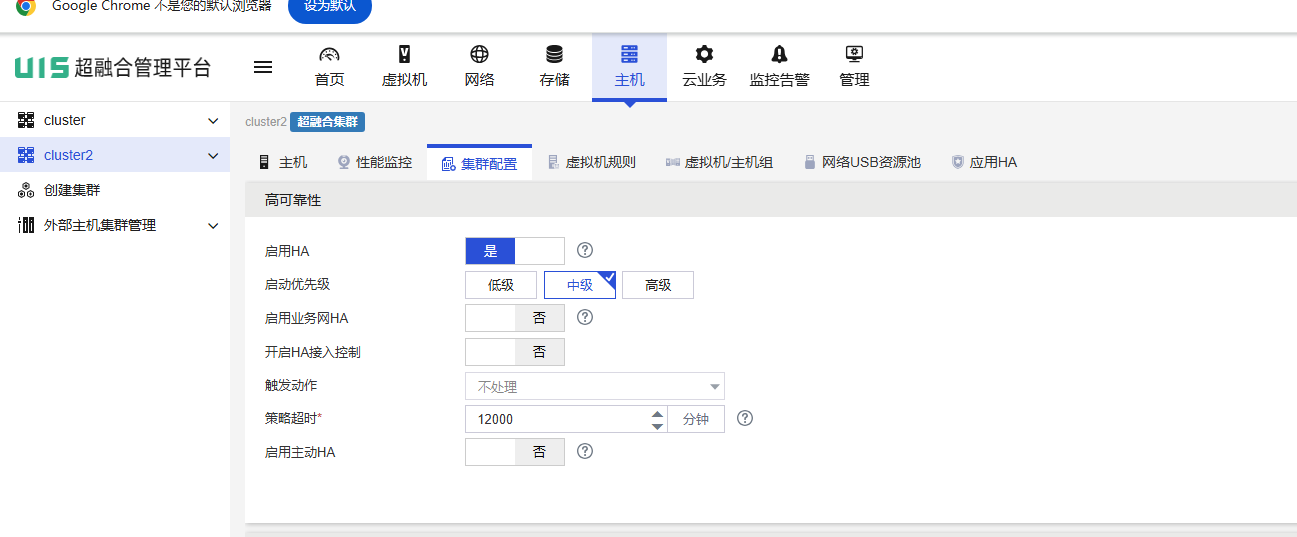Click the 设为默认 button
Viewport: 1297px width, 537px height.
(329, 7)
